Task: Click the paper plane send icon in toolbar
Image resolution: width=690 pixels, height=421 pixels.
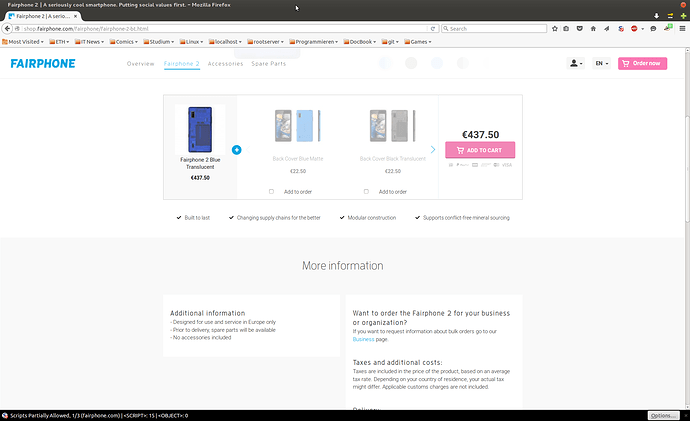Action: click(x=606, y=29)
